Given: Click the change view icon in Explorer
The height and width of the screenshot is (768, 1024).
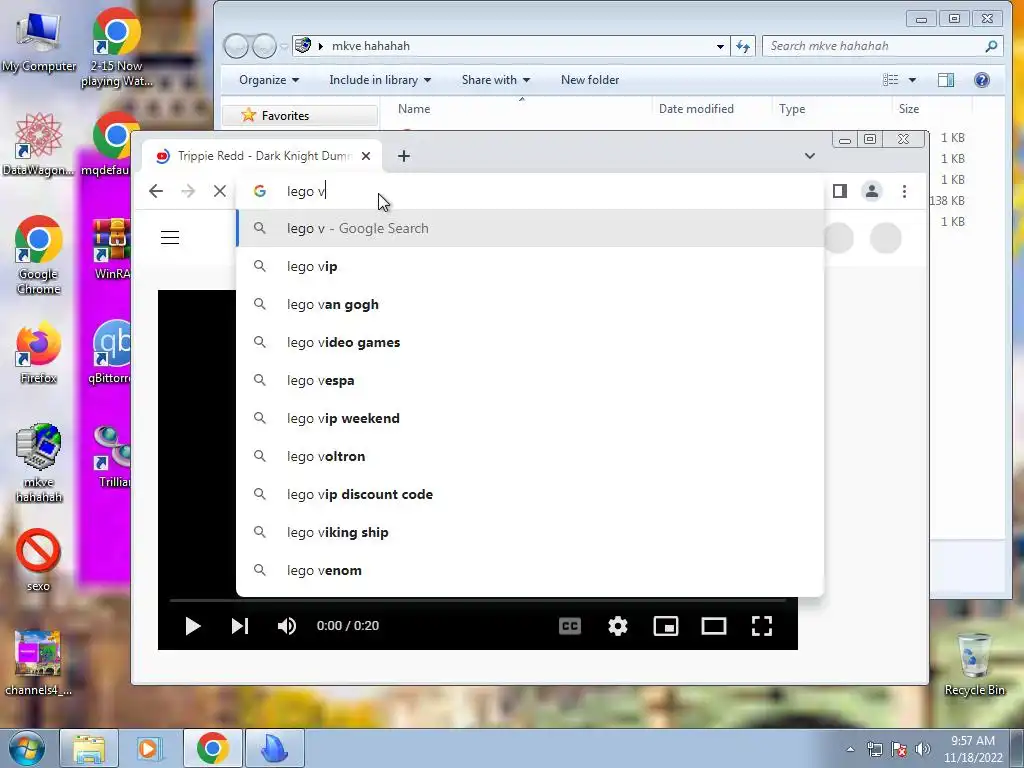Looking at the screenshot, I should (x=890, y=80).
